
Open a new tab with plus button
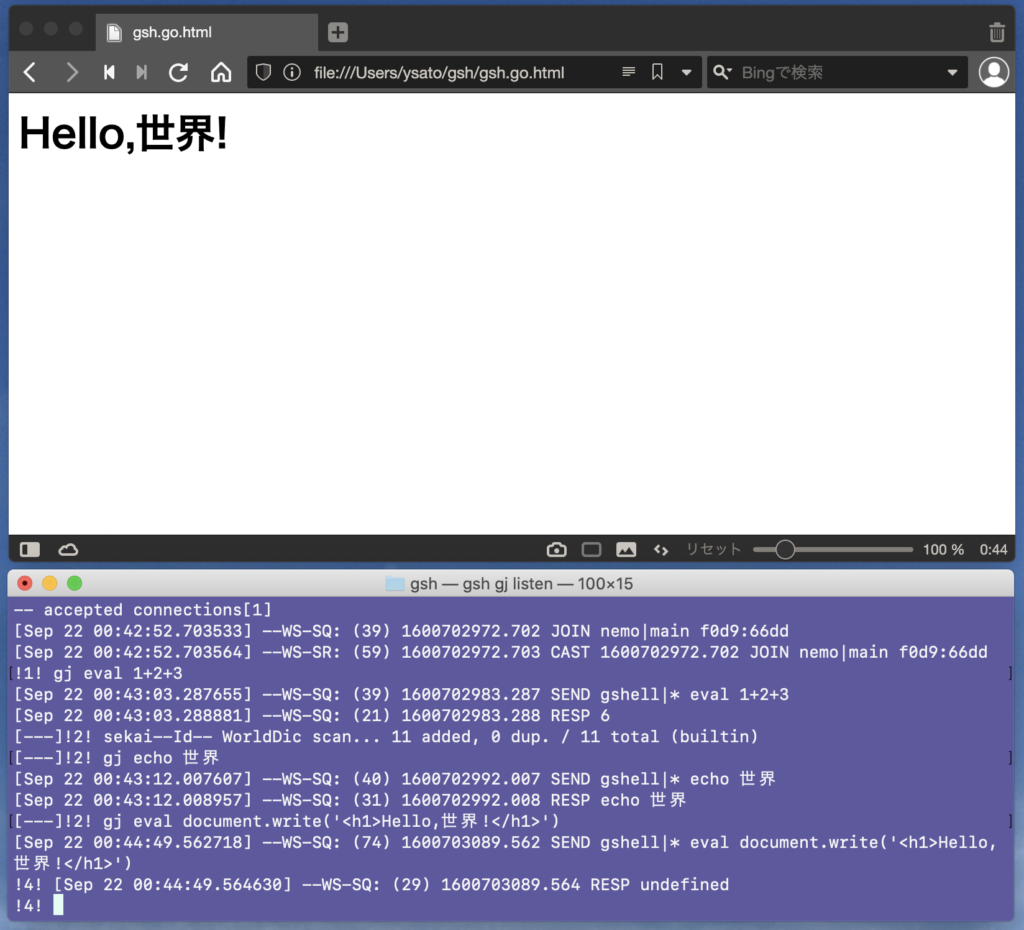(x=338, y=32)
